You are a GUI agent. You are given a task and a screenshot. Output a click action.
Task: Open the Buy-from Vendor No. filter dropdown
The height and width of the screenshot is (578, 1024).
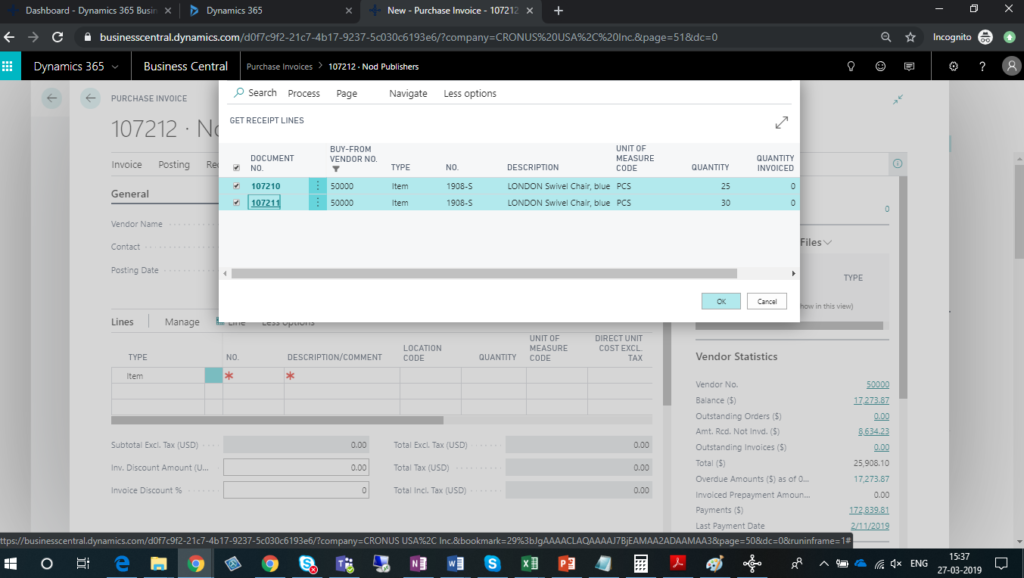click(335, 169)
